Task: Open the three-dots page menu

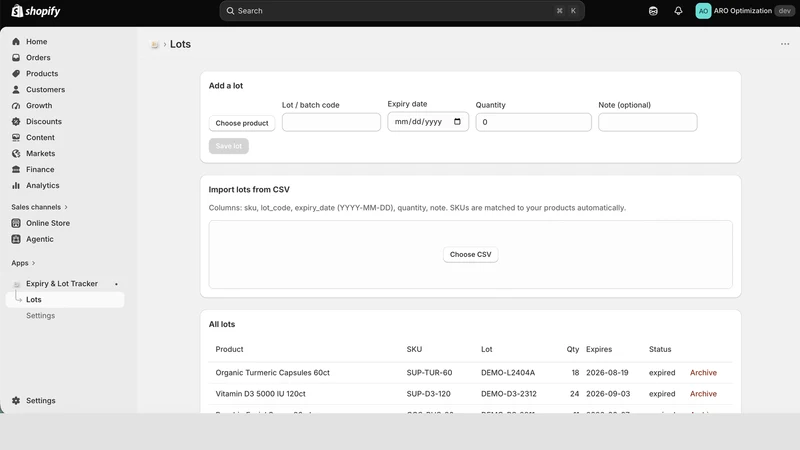Action: tap(785, 44)
